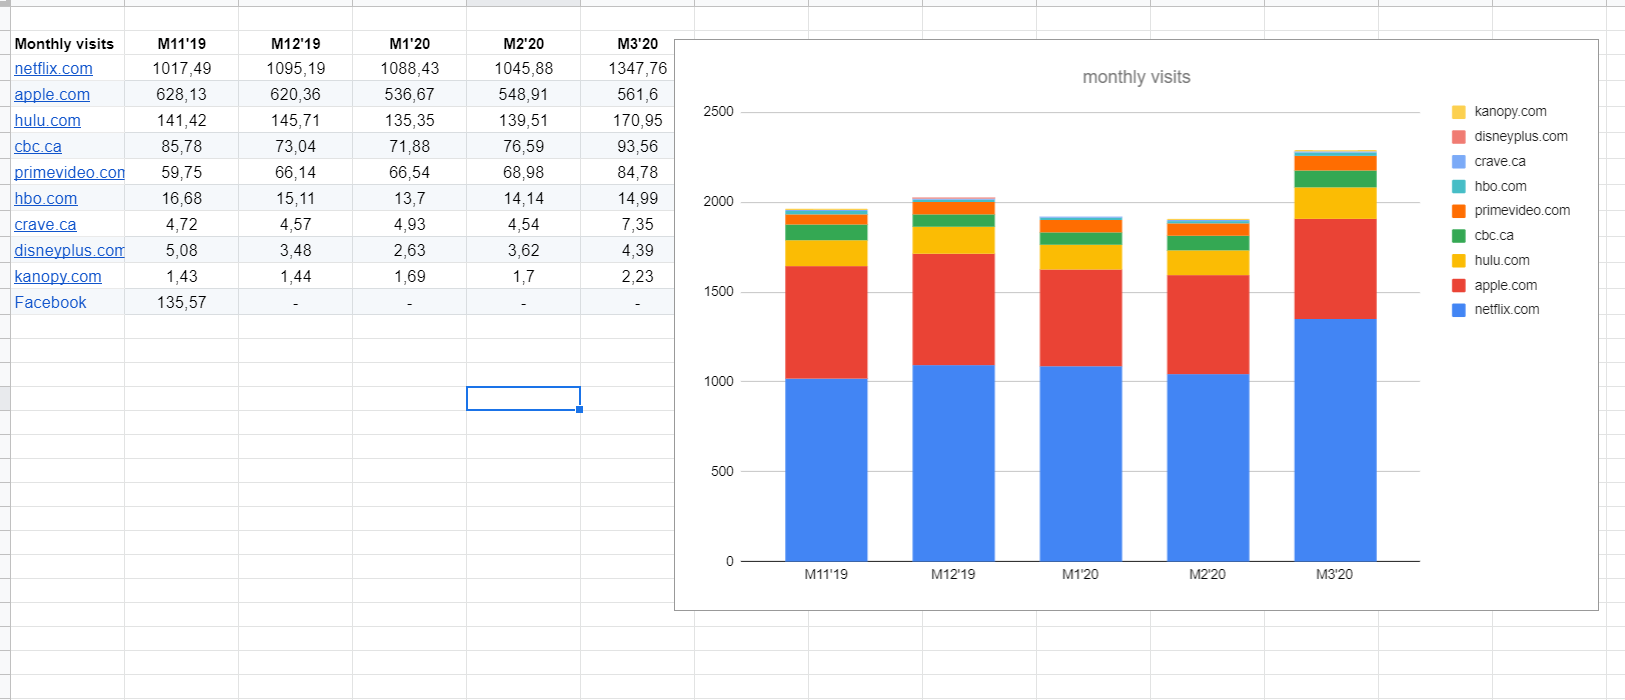The width and height of the screenshot is (1625, 700).
Task: Click the hbo.com legend swatch
Action: [1459, 186]
